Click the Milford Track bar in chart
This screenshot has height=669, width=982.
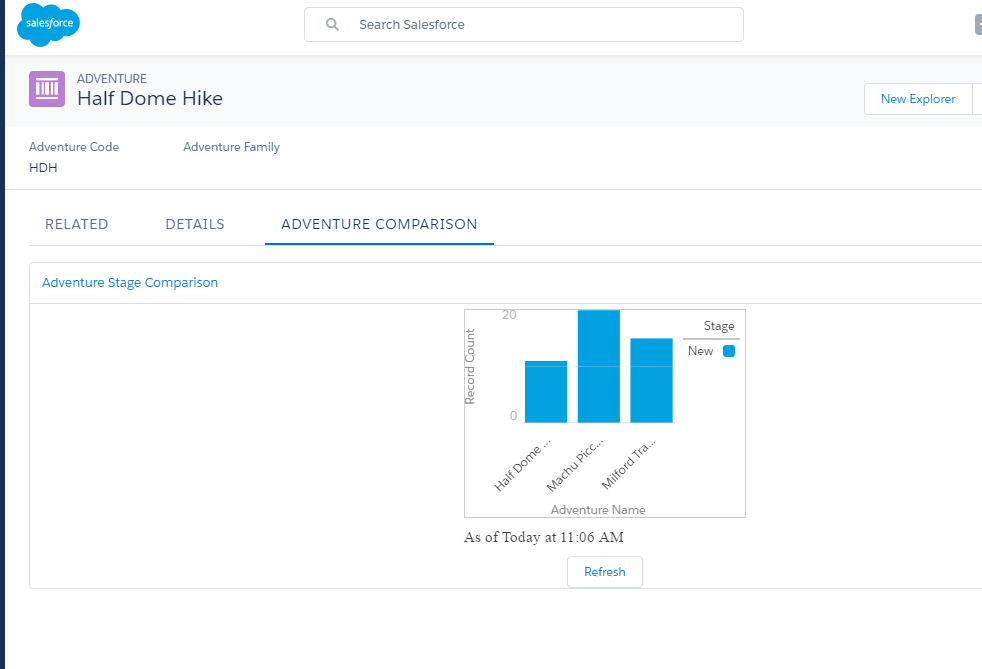(651, 380)
